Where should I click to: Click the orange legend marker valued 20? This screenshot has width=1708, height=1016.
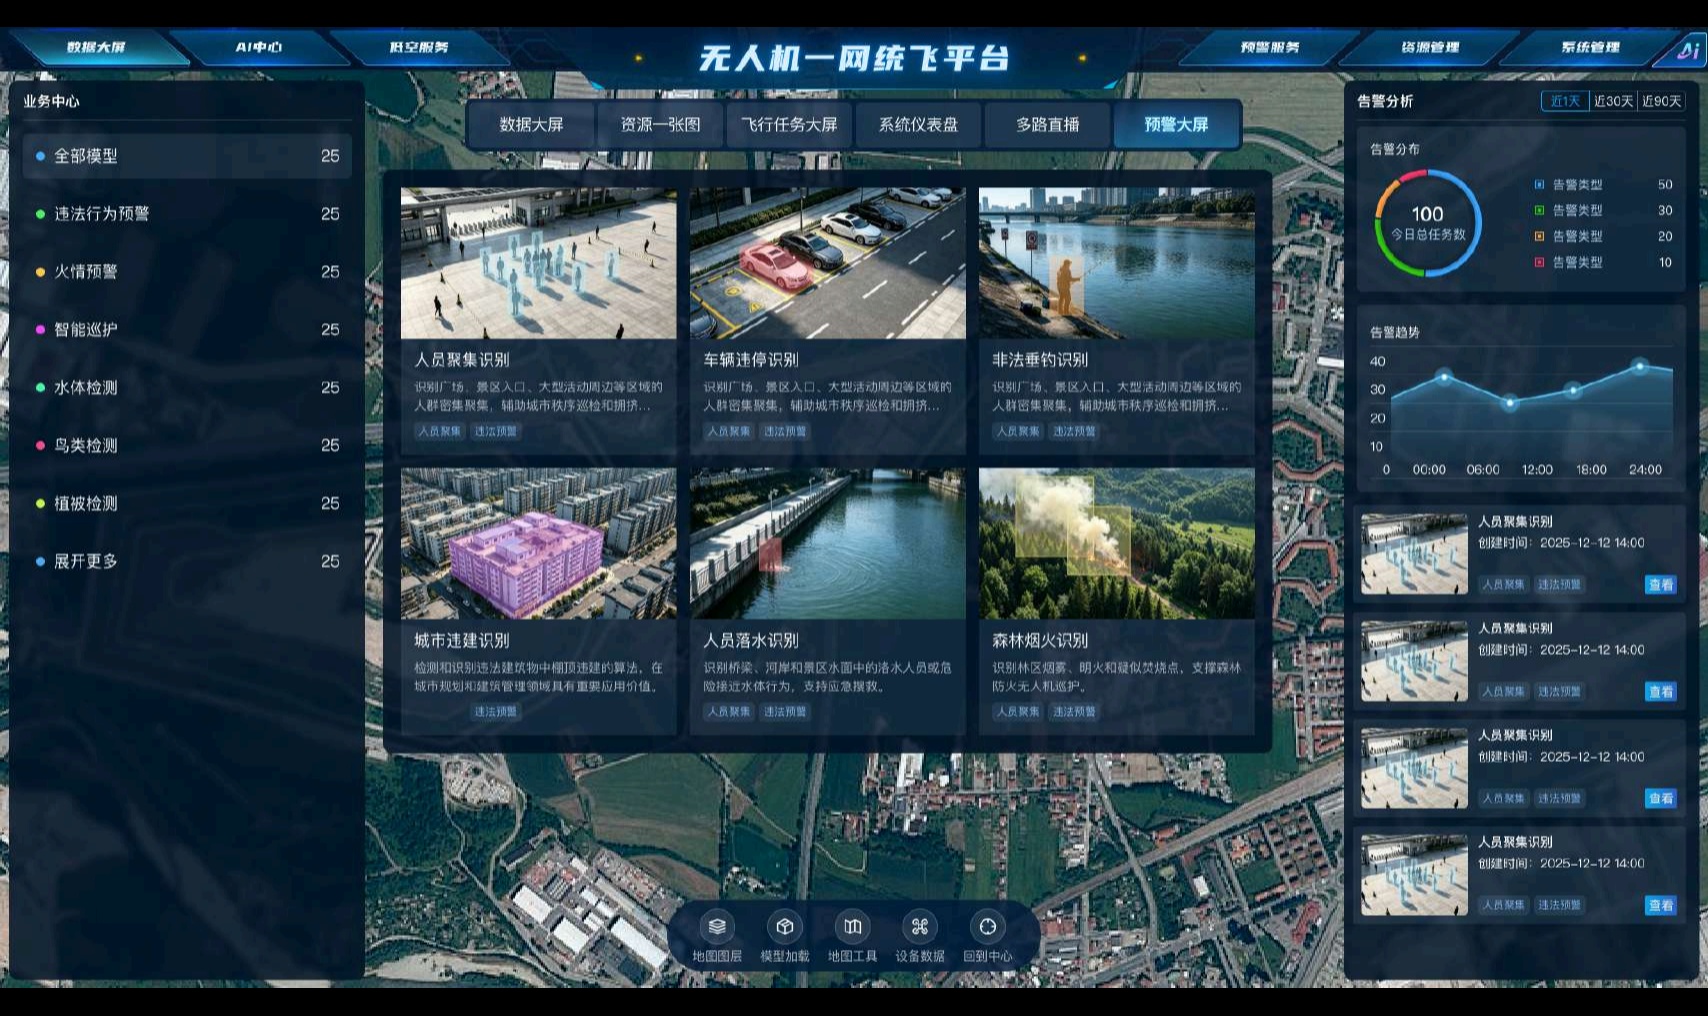coord(1539,236)
